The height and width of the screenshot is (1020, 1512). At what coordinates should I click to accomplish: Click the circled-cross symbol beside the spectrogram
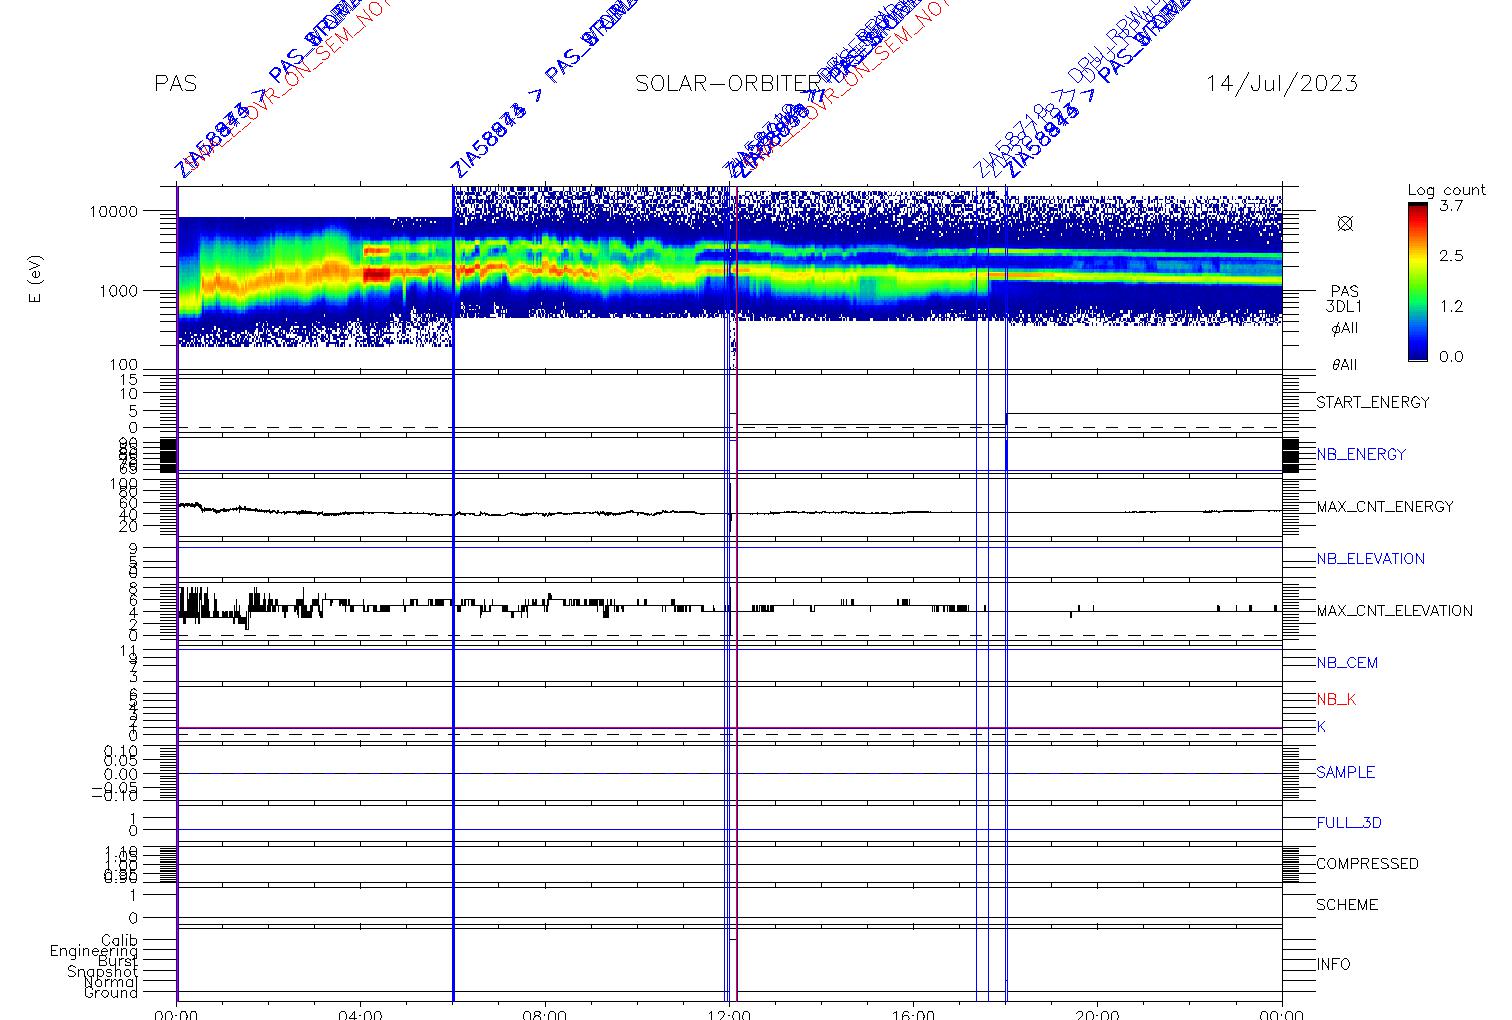click(1345, 224)
